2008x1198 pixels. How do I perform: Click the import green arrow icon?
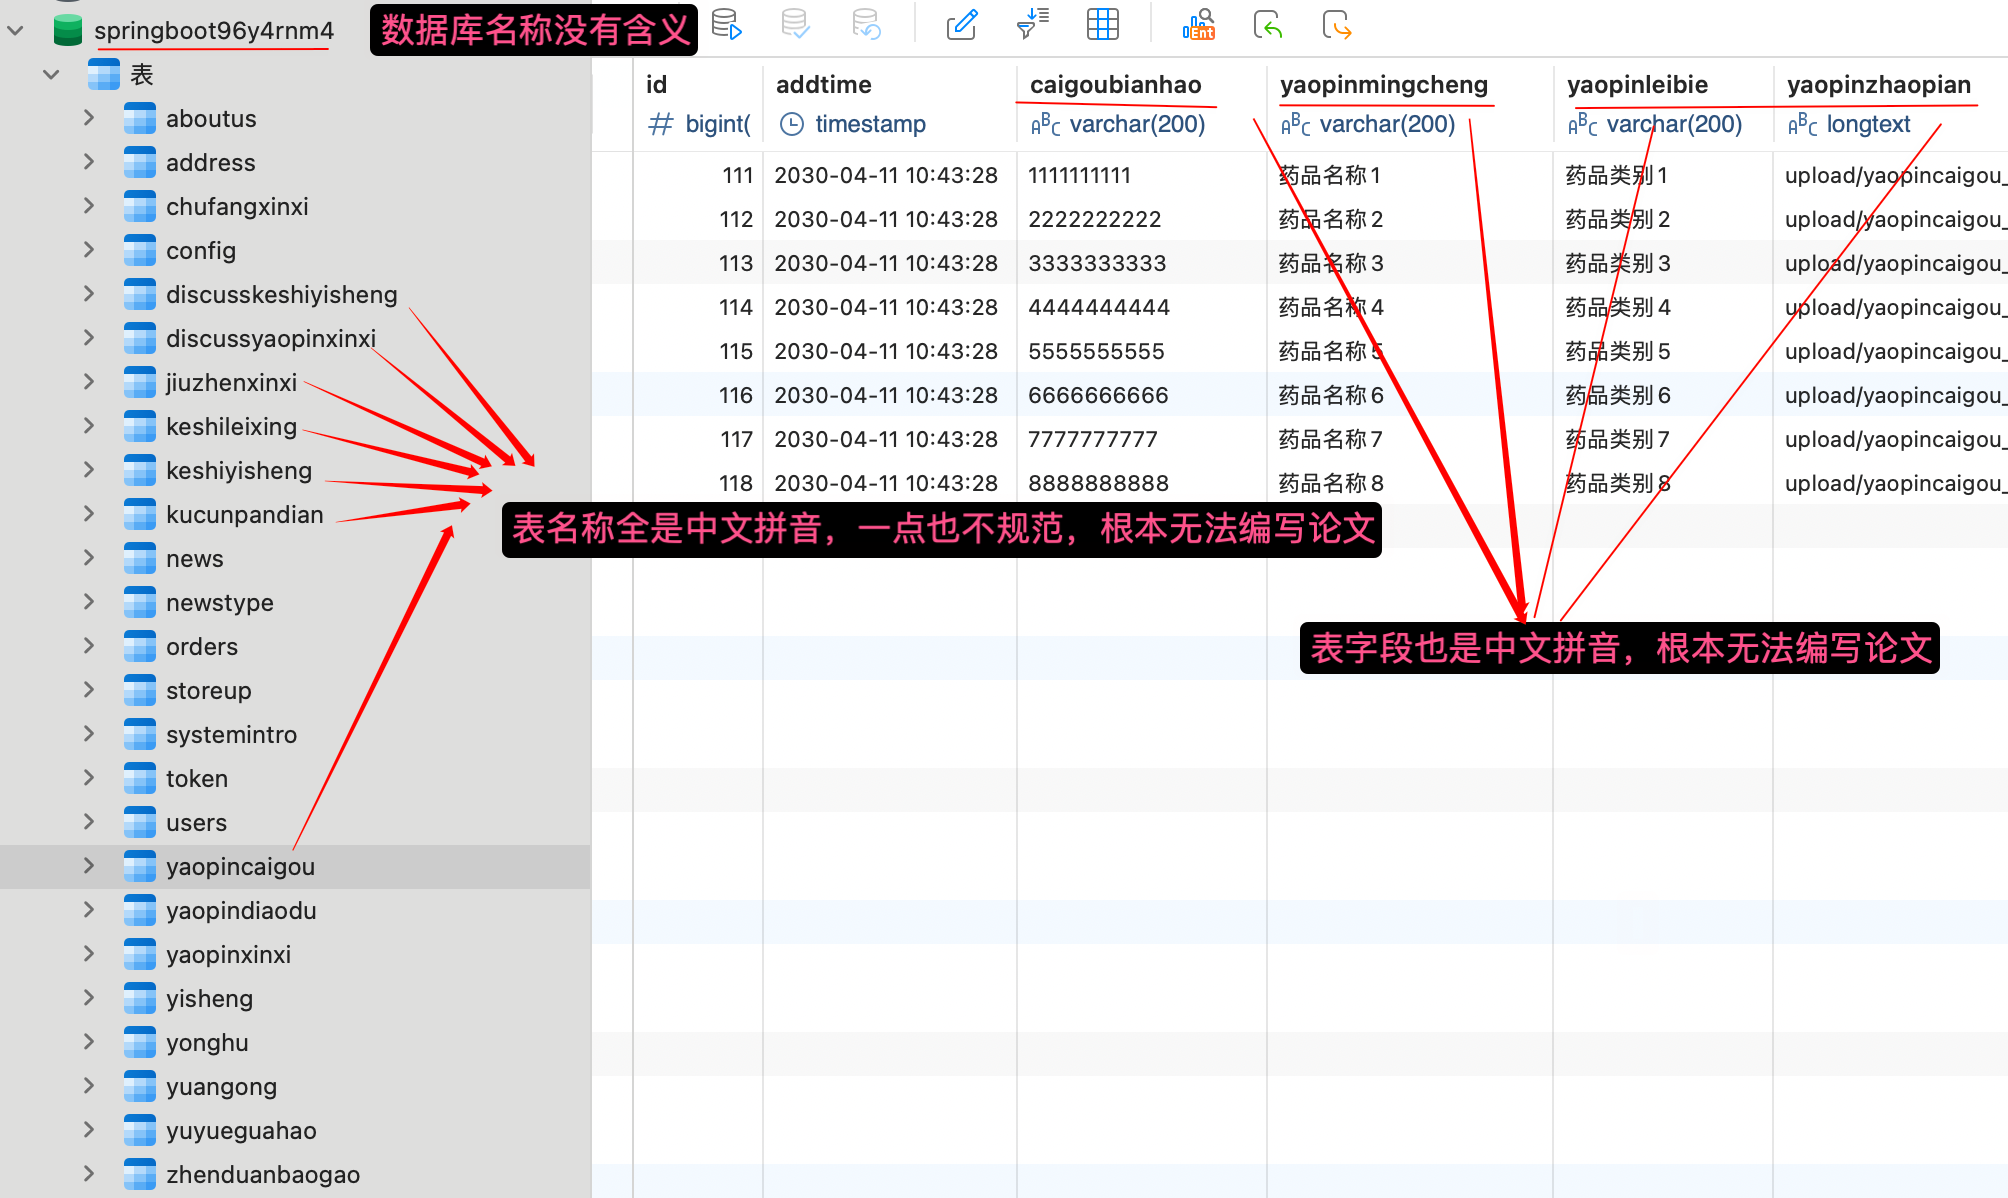(1268, 24)
